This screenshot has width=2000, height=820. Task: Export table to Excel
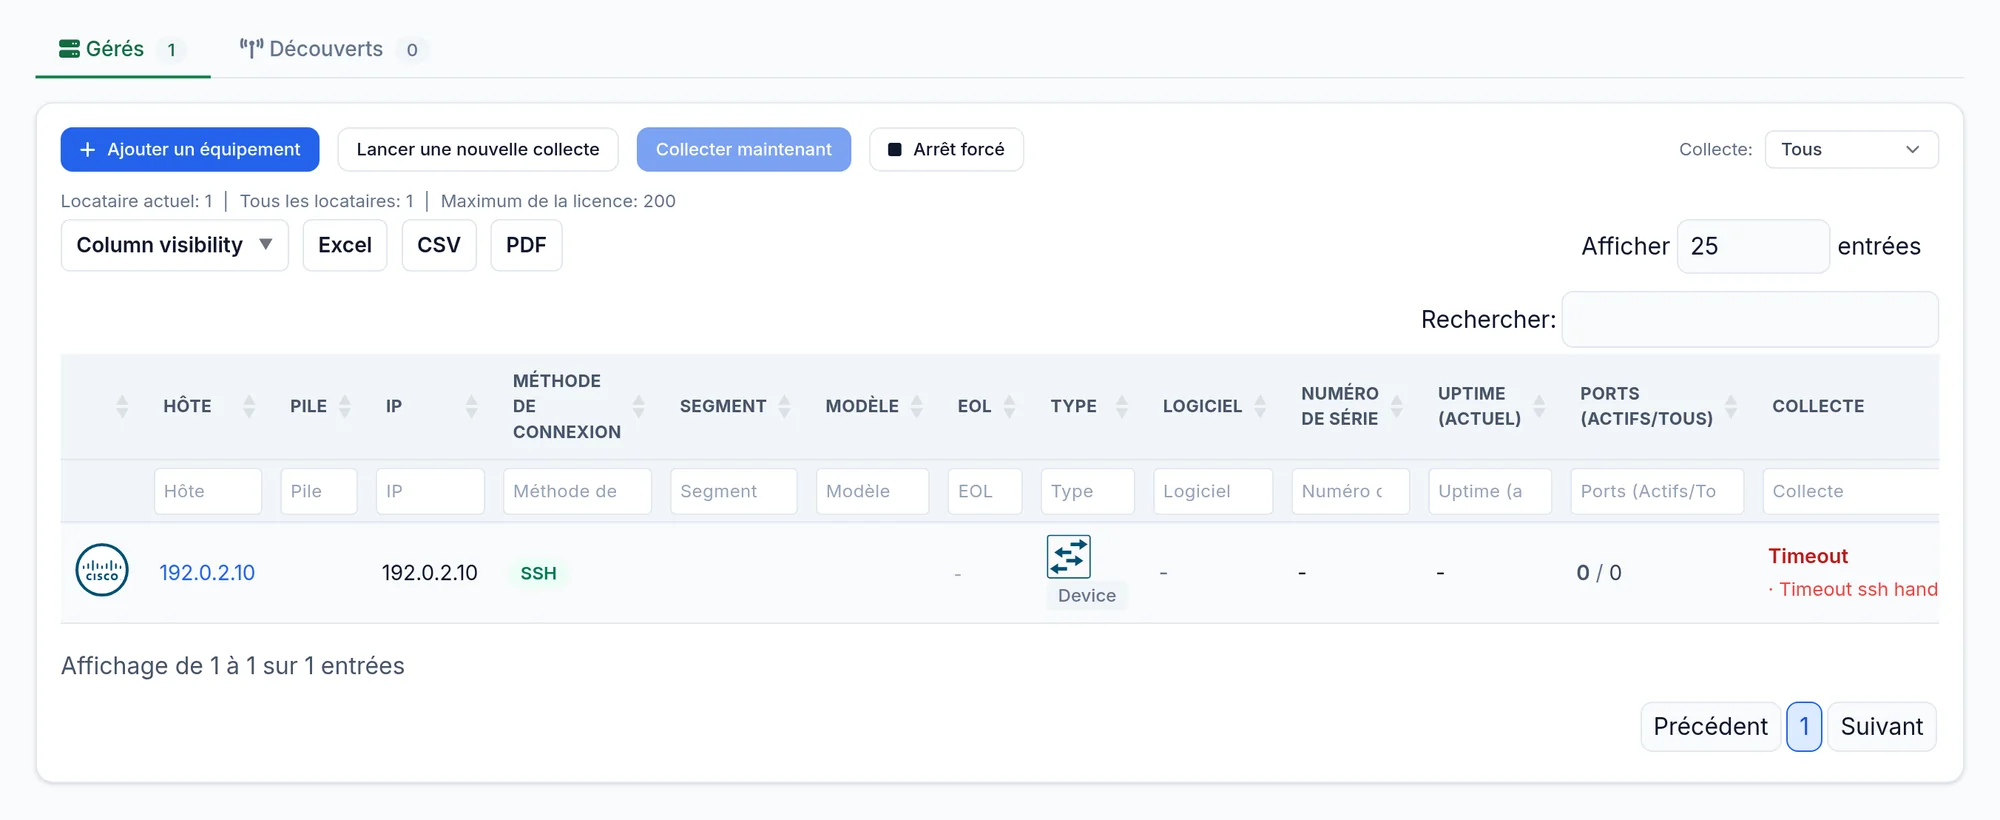[x=345, y=245]
